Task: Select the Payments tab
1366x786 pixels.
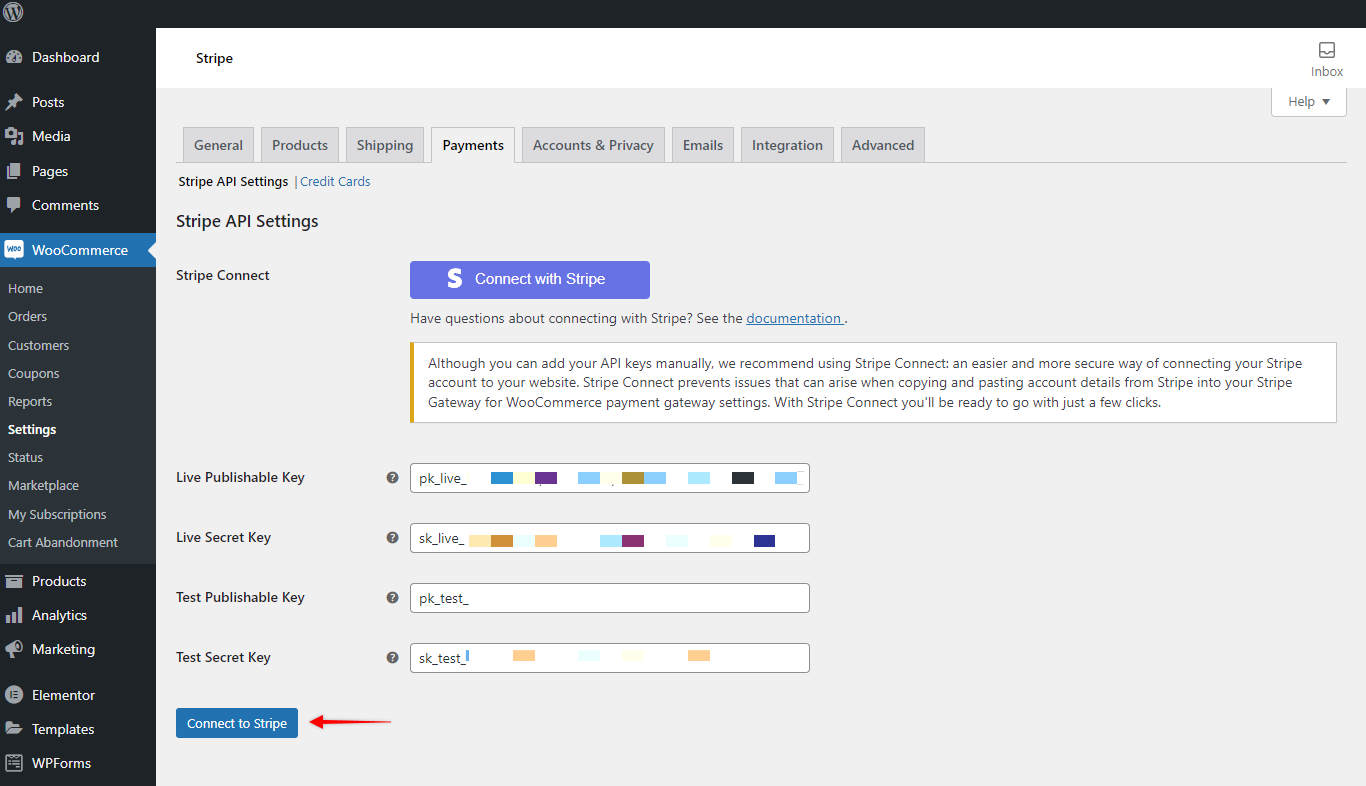Action: click(x=473, y=145)
